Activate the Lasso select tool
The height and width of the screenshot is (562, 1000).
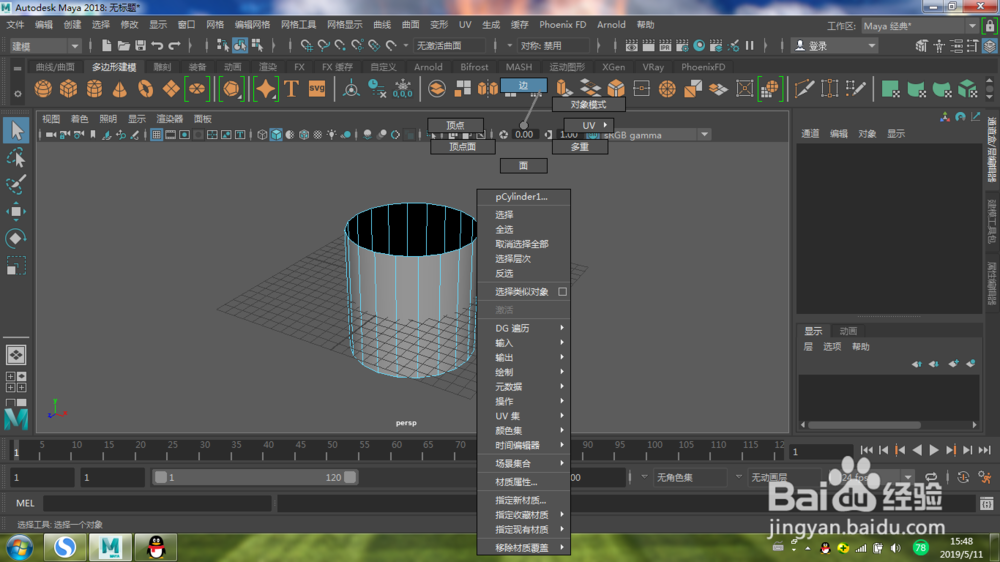point(16,158)
